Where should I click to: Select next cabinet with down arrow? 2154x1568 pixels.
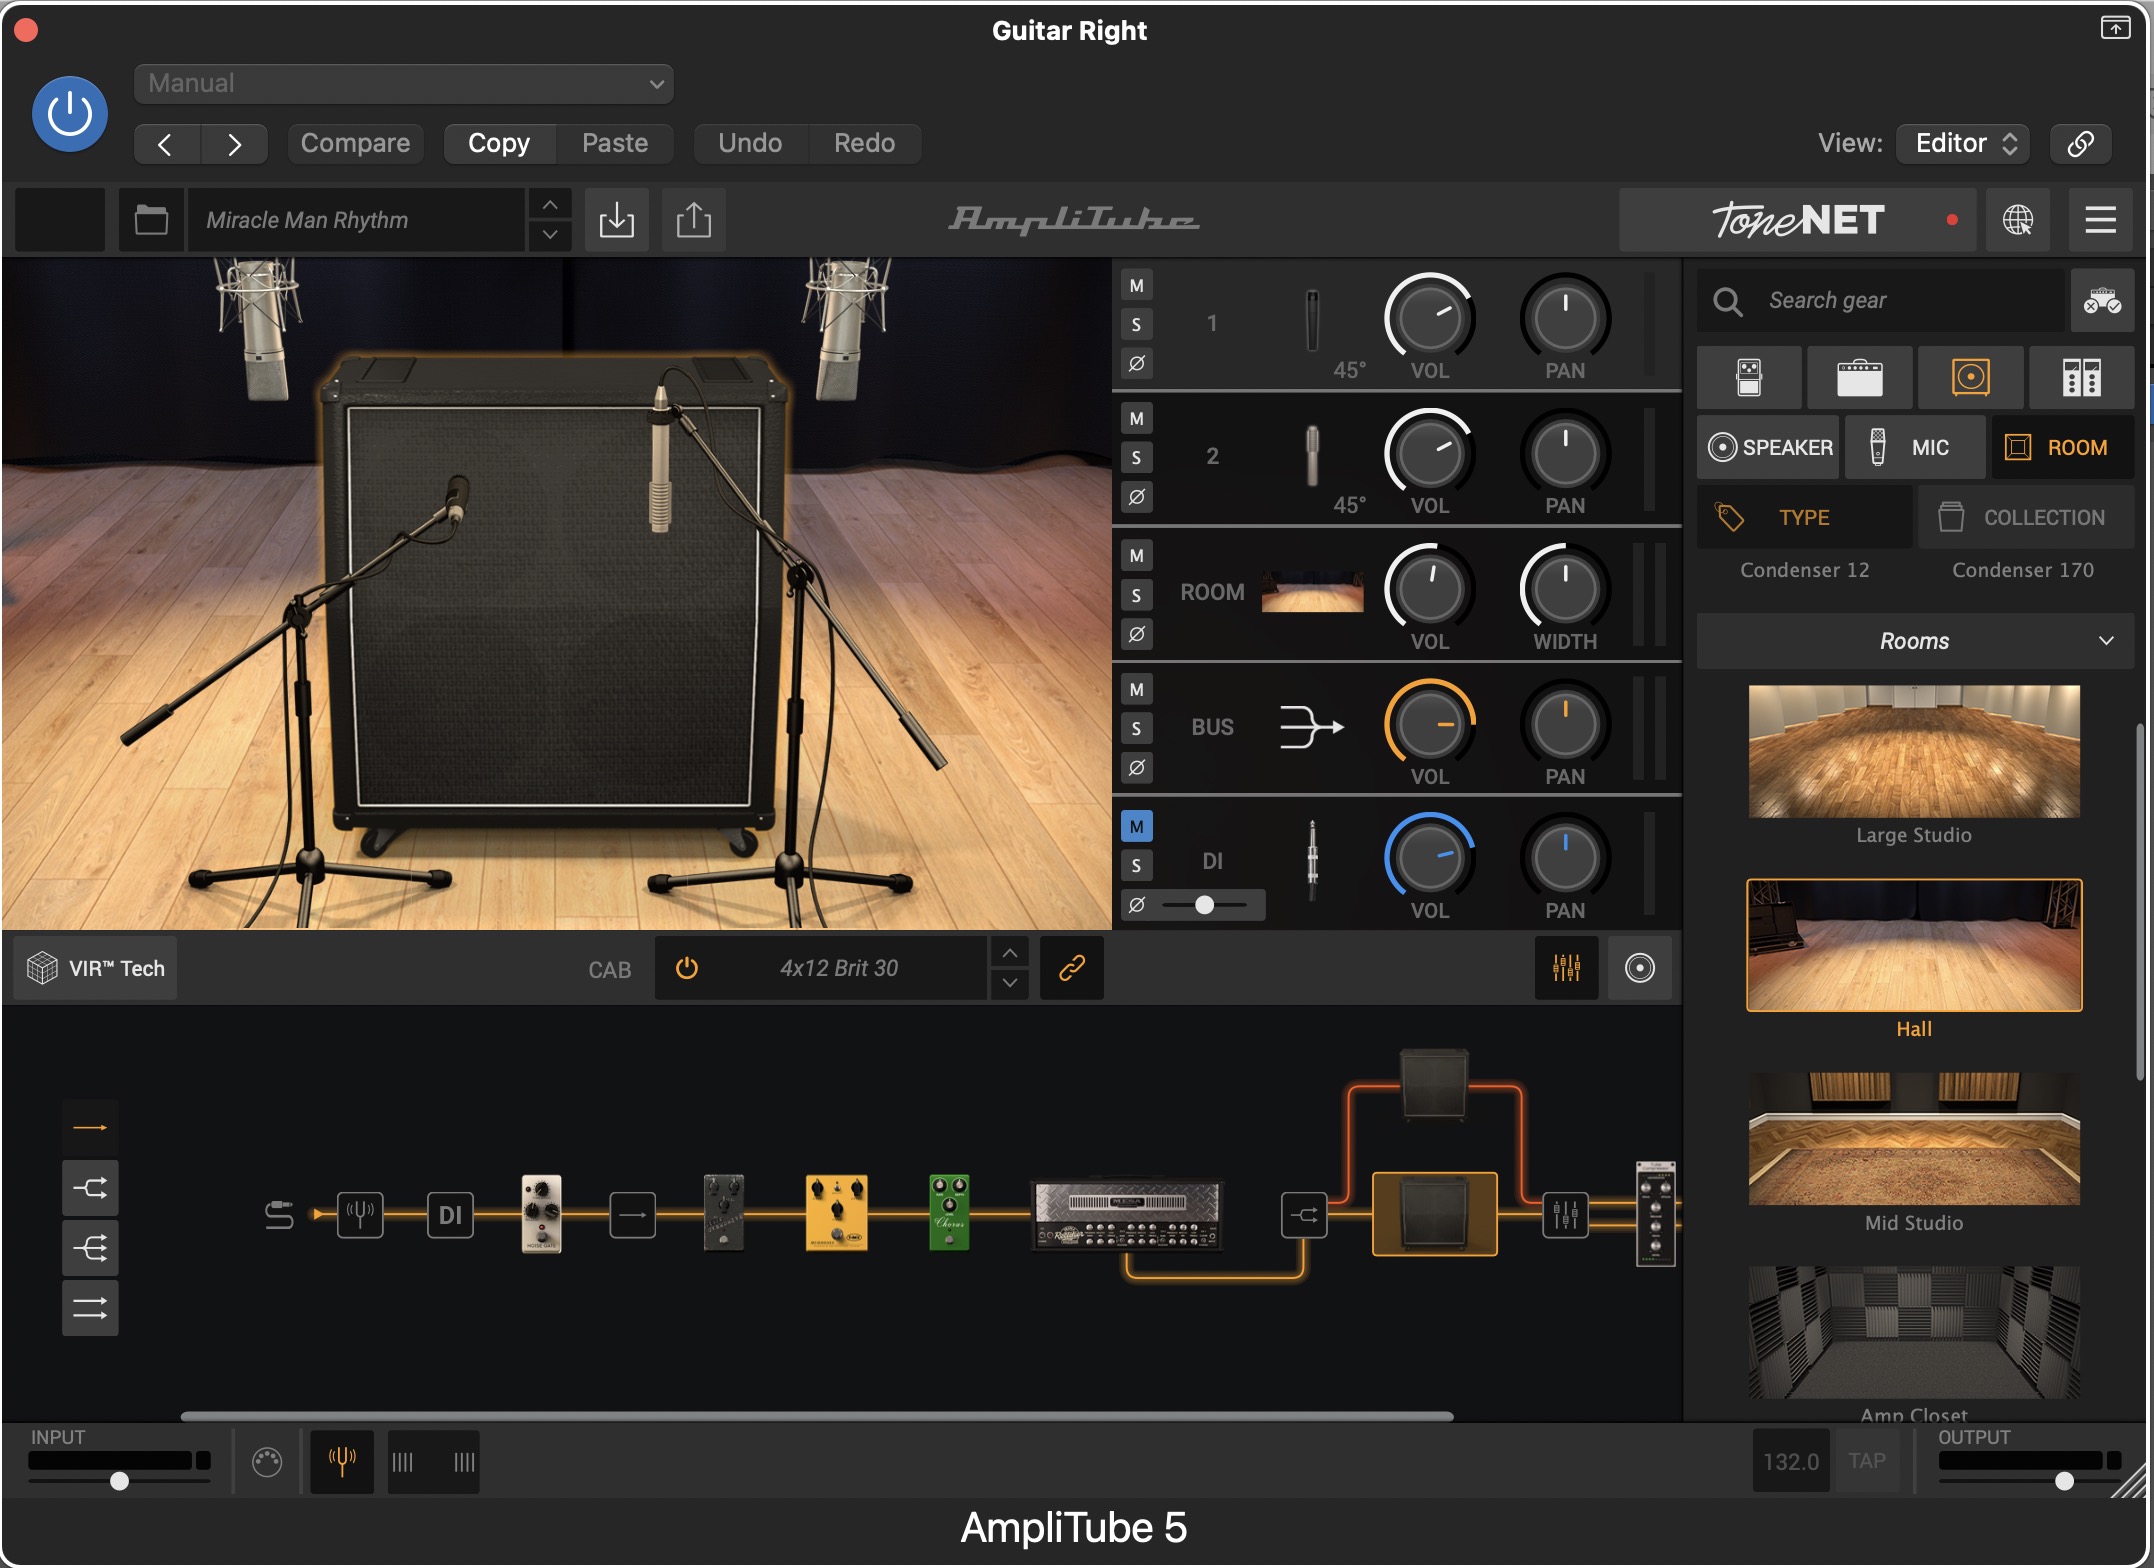pyautogui.click(x=1010, y=984)
